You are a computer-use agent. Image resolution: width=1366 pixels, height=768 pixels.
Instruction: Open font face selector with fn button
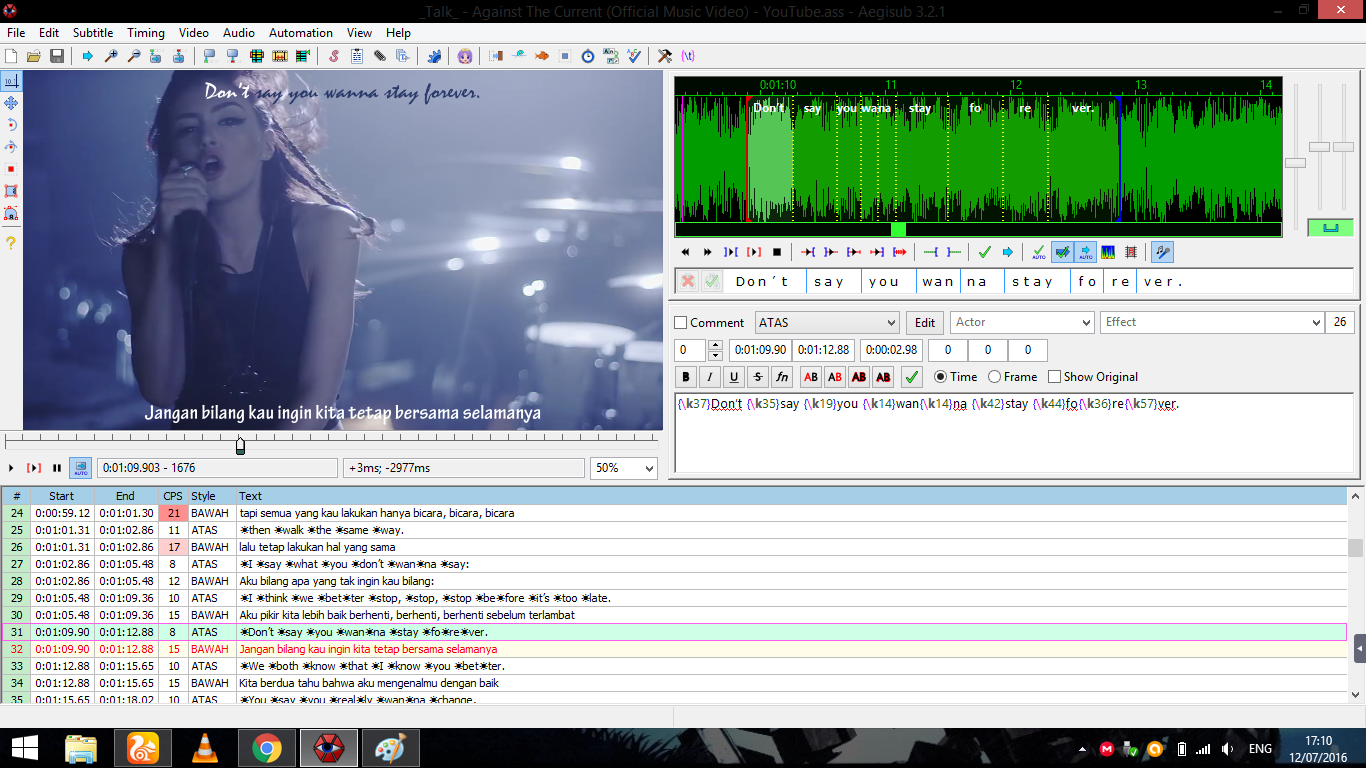click(x=782, y=377)
